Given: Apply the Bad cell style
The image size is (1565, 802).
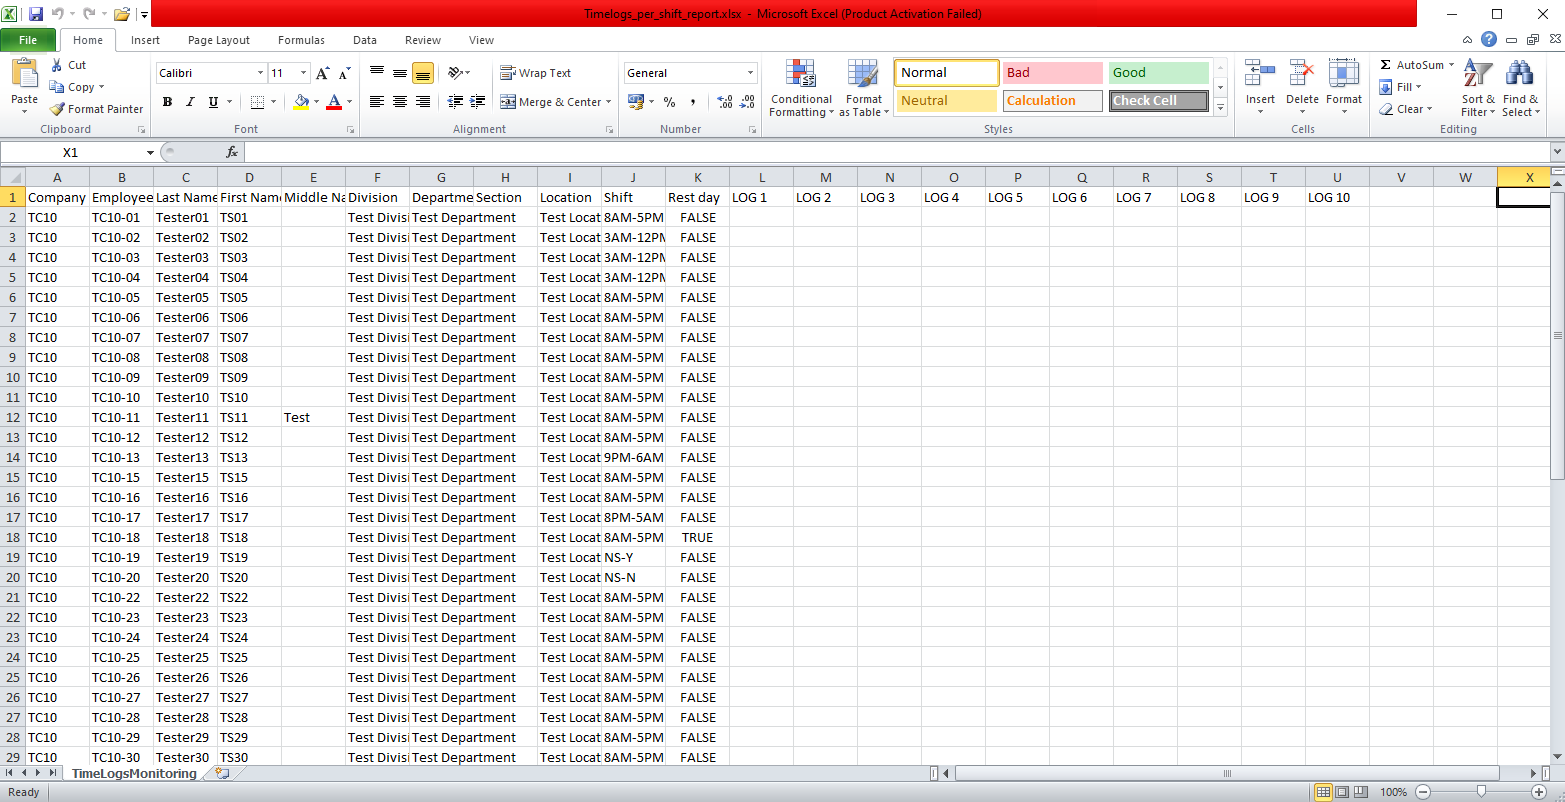Looking at the screenshot, I should pyautogui.click(x=1052, y=73).
